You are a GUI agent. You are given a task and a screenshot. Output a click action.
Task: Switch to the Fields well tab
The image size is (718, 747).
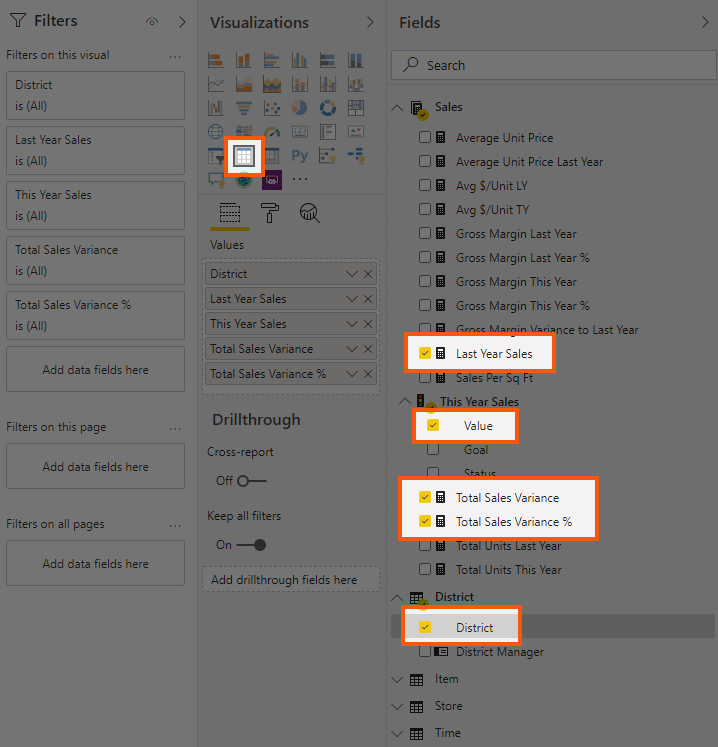click(230, 213)
